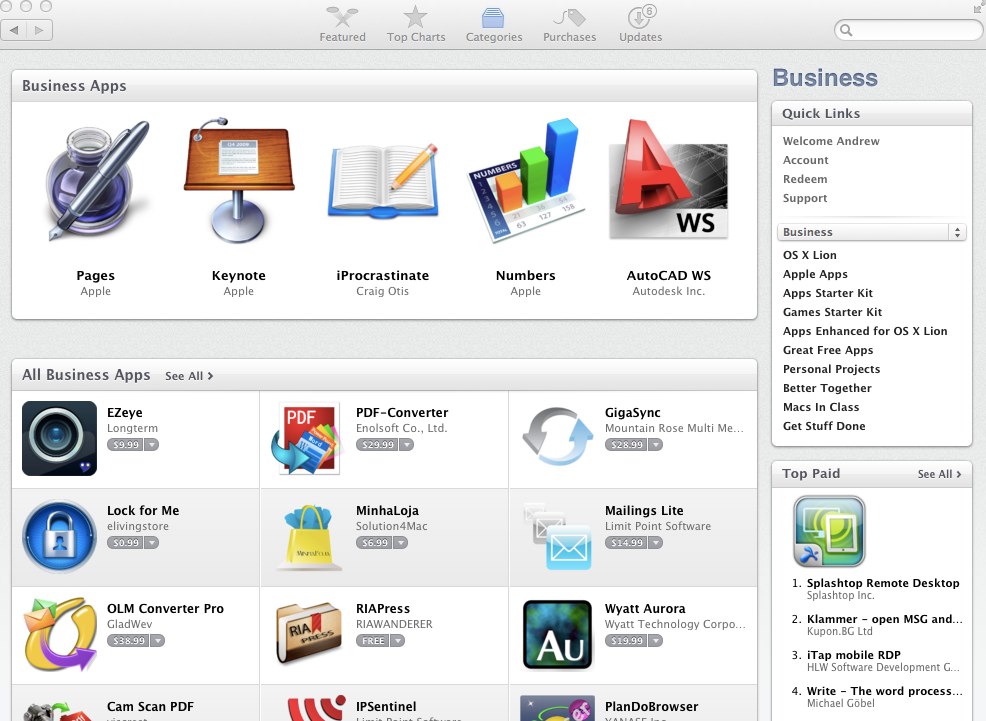Buy GigaSync for $28.99

click(x=627, y=444)
